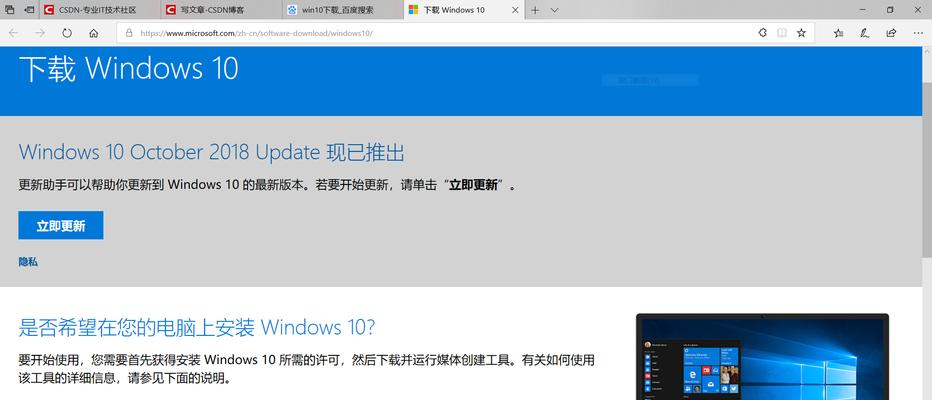Click the forward navigation arrow
932x400 pixels.
pos(40,33)
